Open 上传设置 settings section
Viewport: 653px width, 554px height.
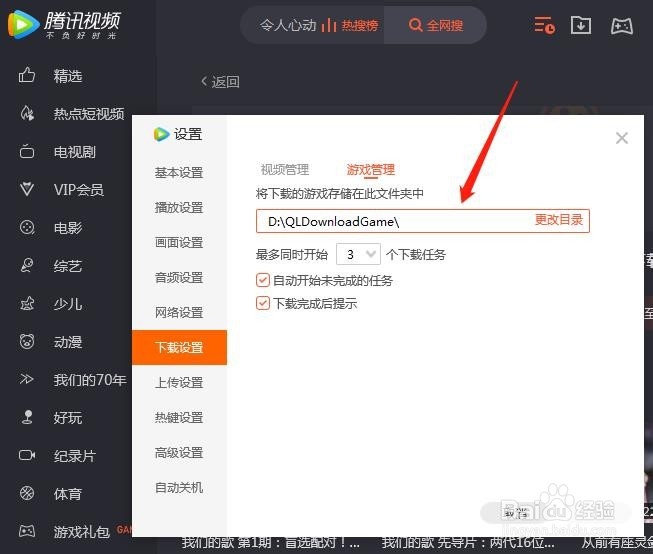tap(179, 382)
